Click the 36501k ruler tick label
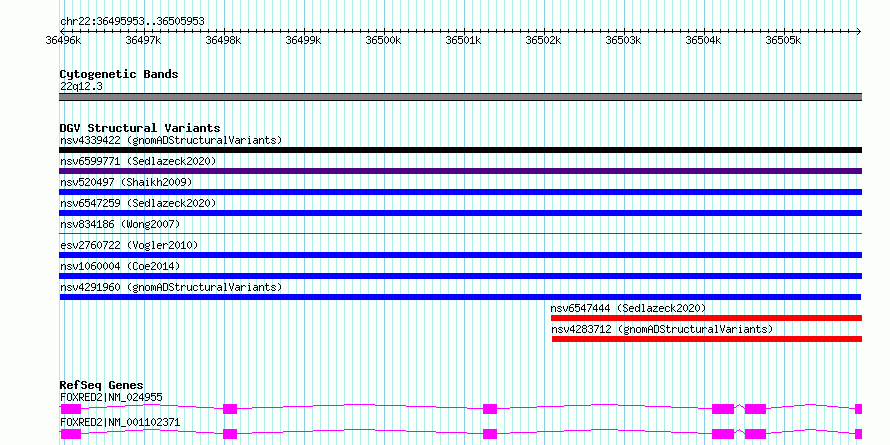Image resolution: width=890 pixels, height=445 pixels. point(464,40)
